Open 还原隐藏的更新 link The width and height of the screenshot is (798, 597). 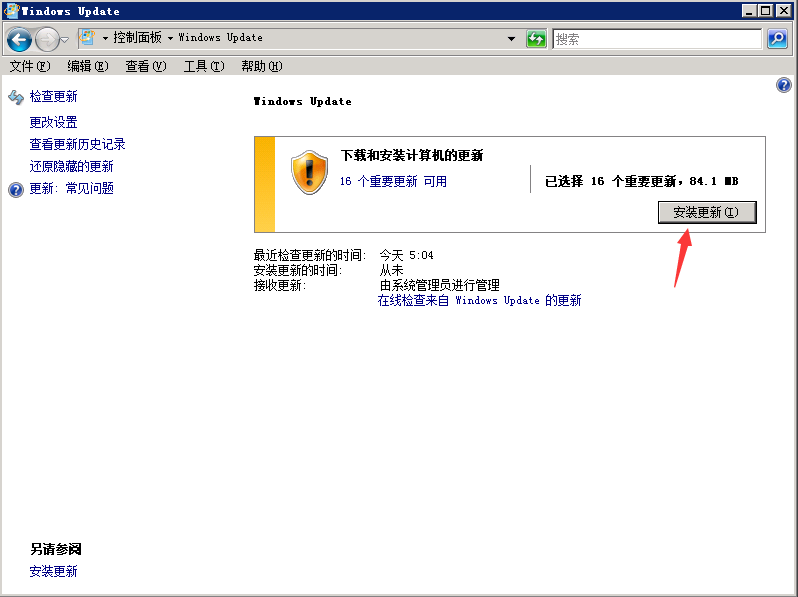(x=71, y=166)
